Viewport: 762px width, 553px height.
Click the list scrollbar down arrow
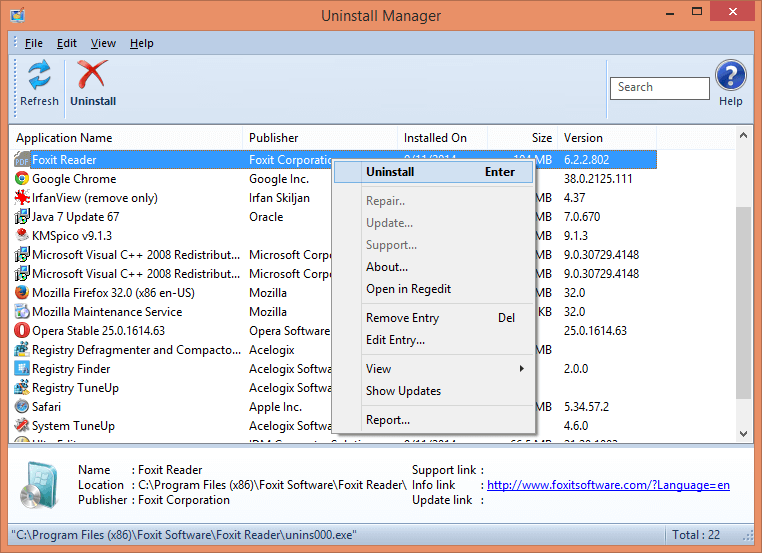[743, 433]
